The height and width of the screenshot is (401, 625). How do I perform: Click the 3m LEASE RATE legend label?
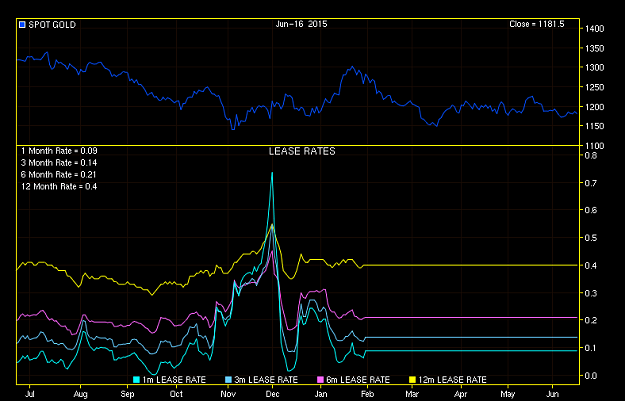266,380
